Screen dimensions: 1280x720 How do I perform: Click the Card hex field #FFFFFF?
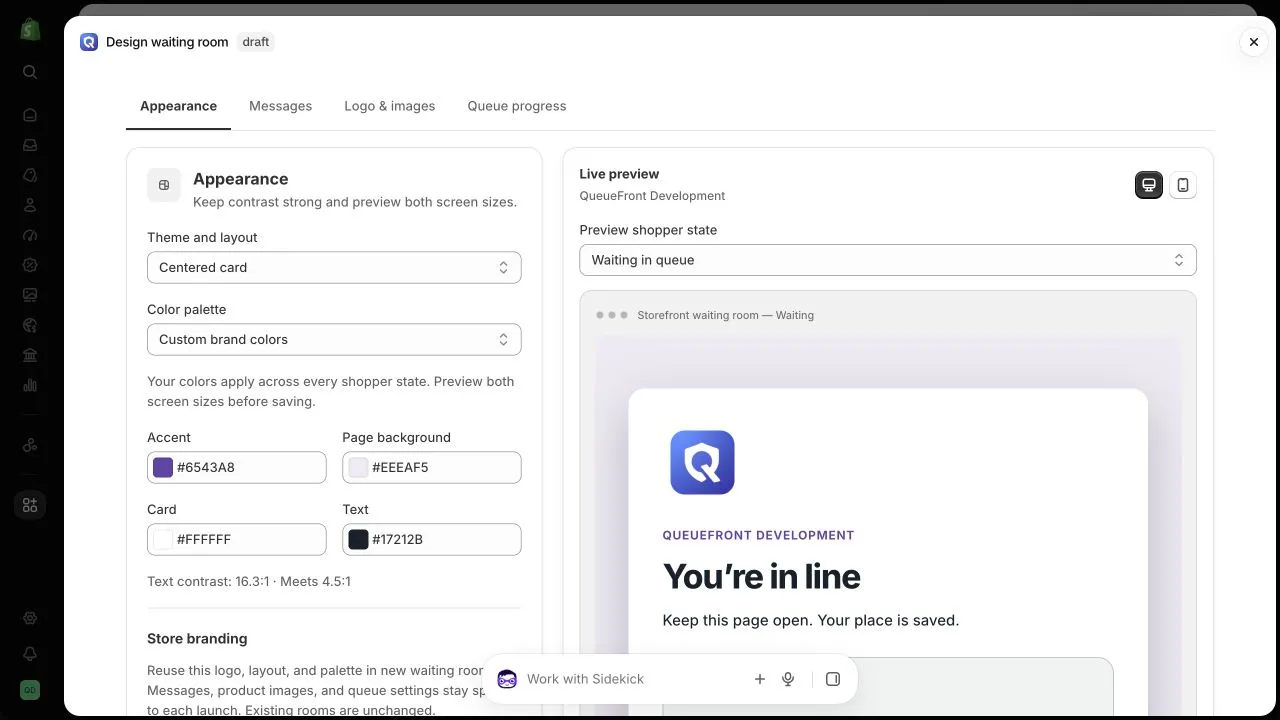237,539
